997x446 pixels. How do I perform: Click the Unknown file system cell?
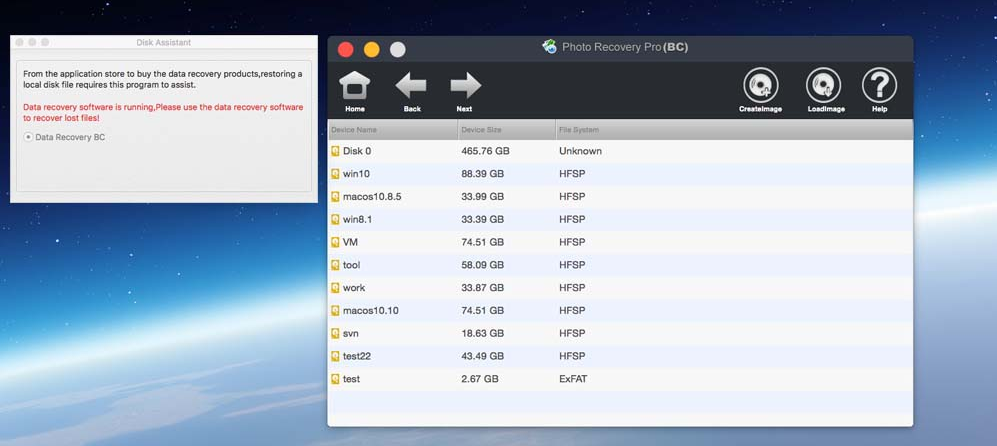click(581, 151)
